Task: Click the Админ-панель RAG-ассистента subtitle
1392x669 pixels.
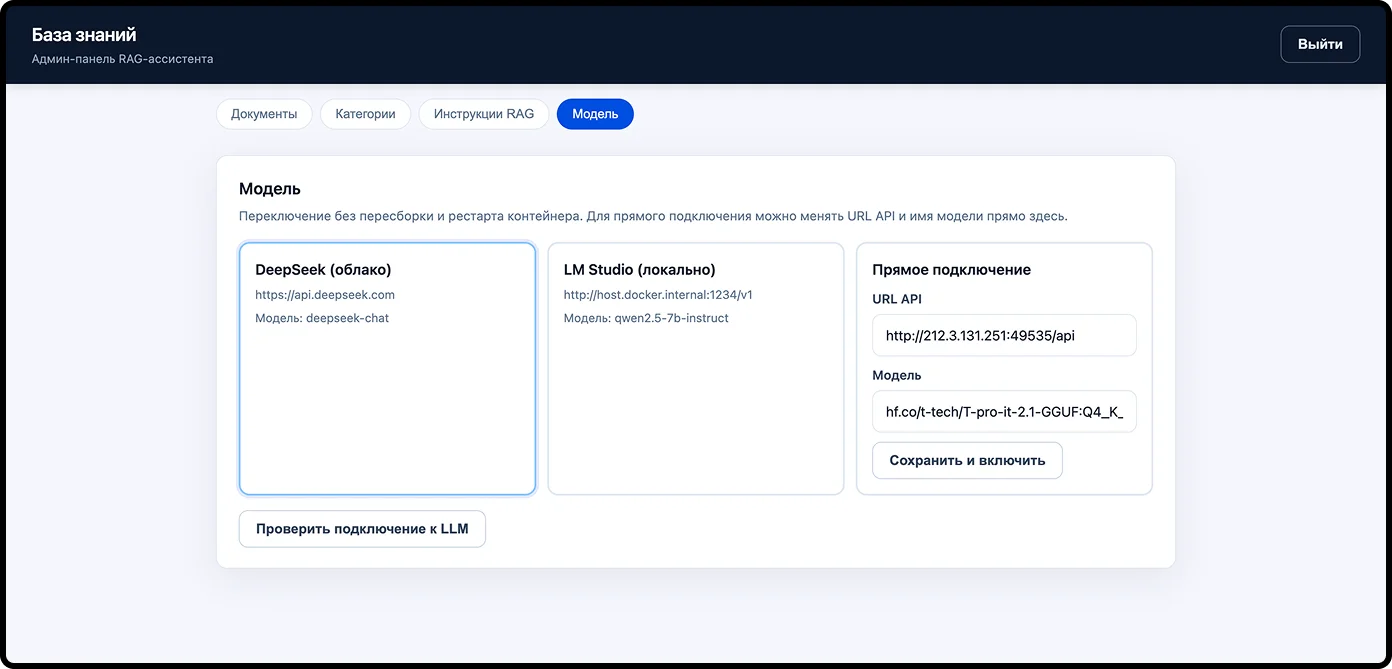Action: tap(122, 59)
